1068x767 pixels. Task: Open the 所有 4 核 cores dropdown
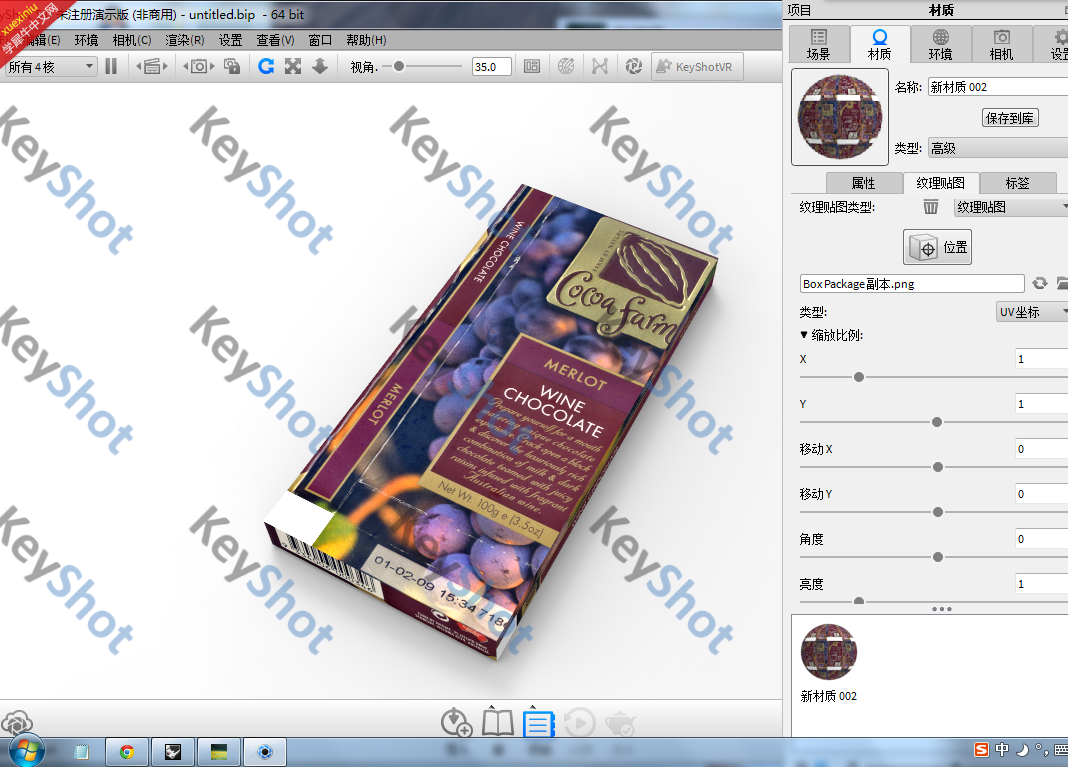(x=51, y=67)
